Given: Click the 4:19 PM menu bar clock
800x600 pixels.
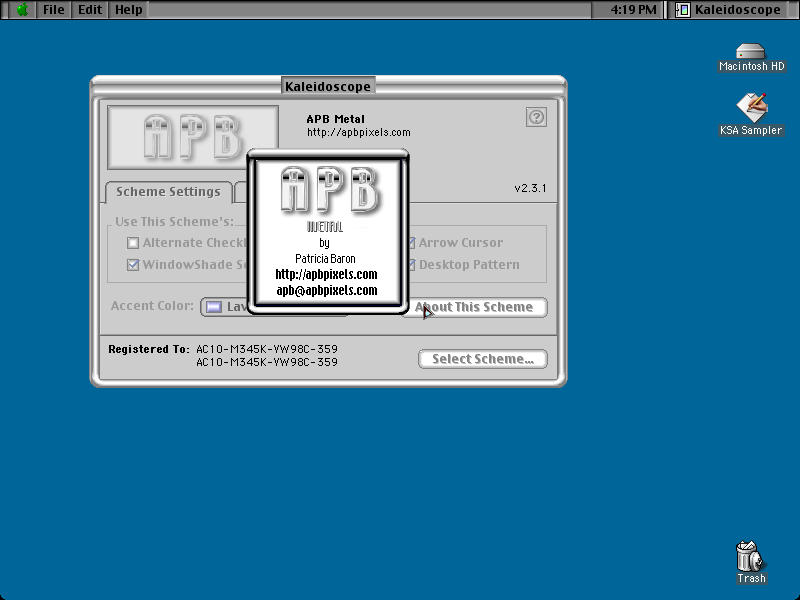Looking at the screenshot, I should [x=633, y=10].
